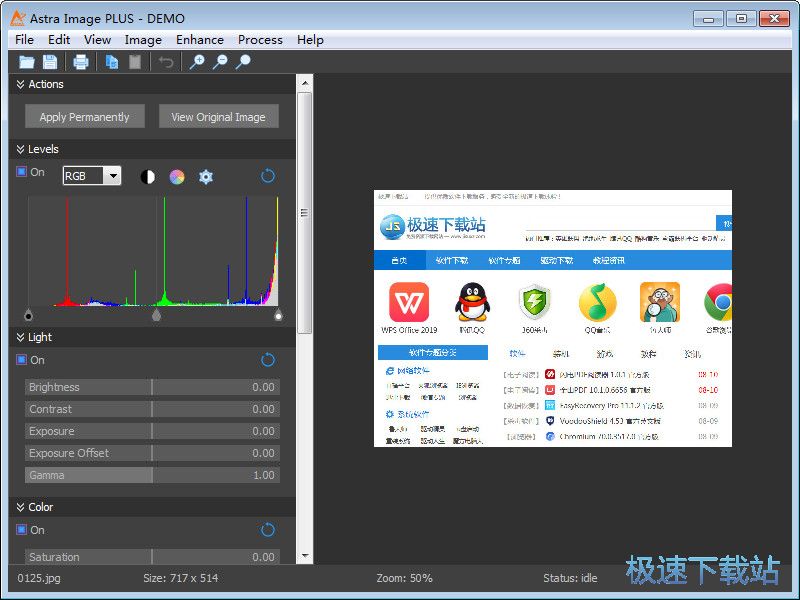800x600 pixels.
Task: Disable the Light On checkbox
Action: [x=22, y=360]
